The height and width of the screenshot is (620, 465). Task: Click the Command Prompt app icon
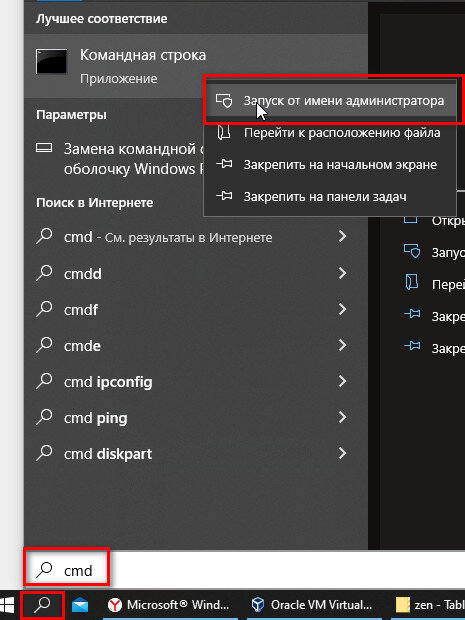pyautogui.click(x=51, y=61)
